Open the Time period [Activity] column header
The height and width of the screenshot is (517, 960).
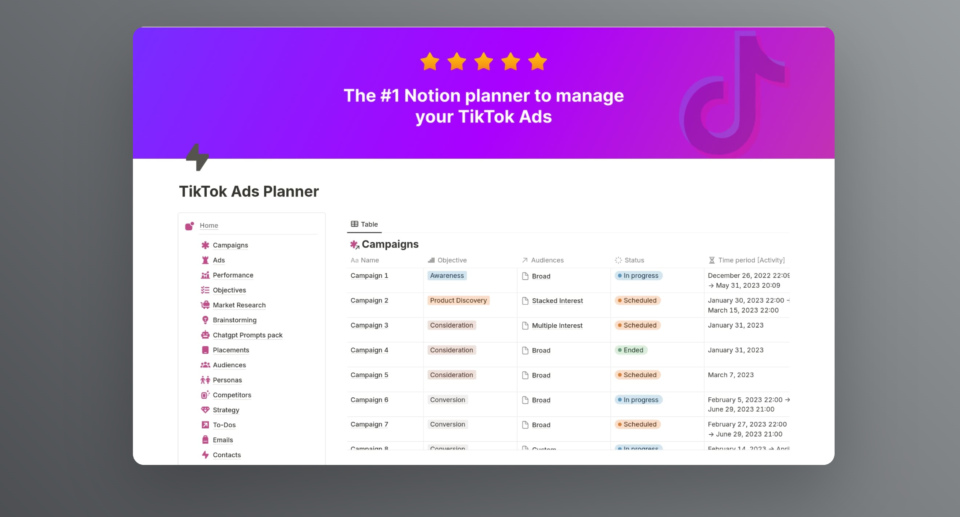click(x=746, y=260)
